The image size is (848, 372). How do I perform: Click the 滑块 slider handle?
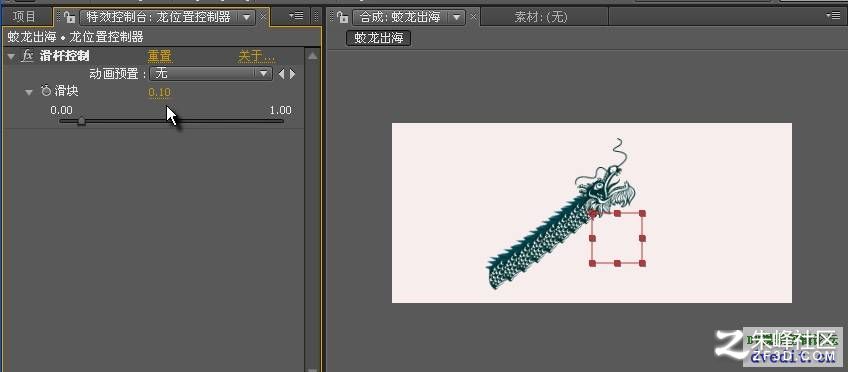coord(81,121)
